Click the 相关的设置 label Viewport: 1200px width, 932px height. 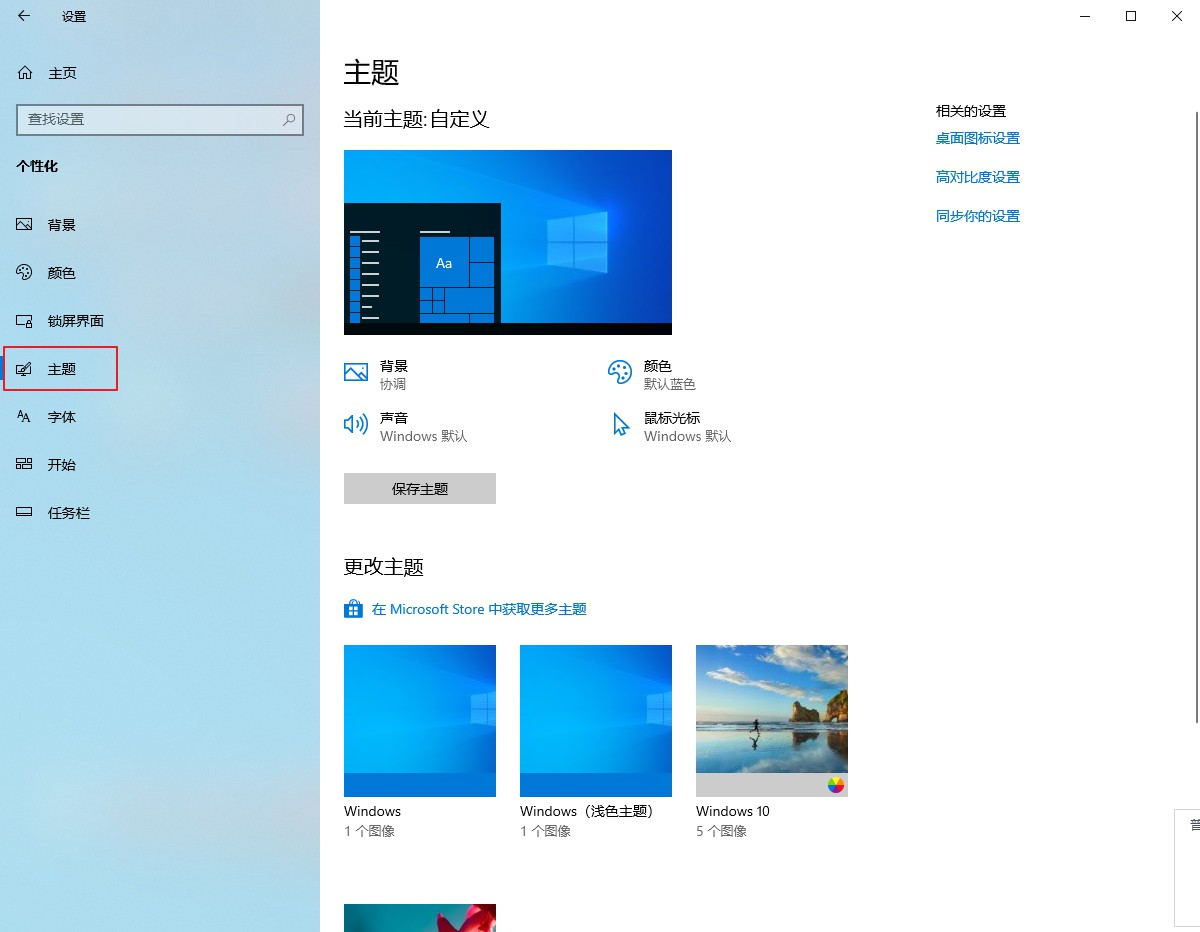tap(971, 111)
